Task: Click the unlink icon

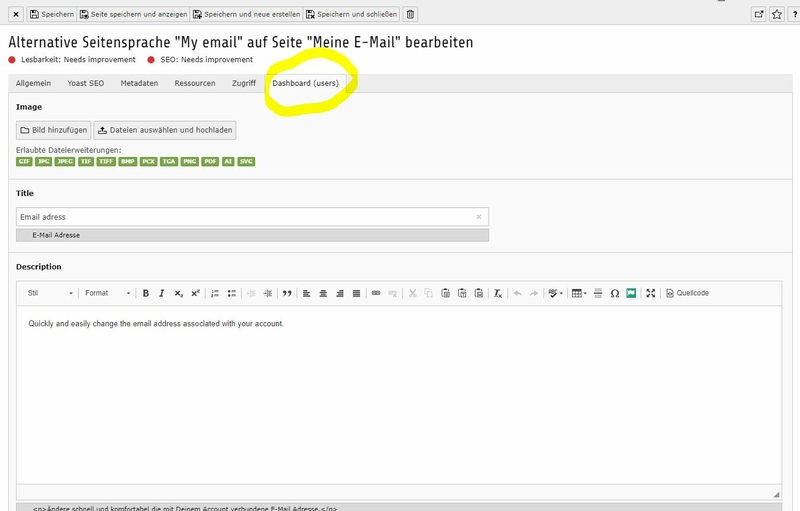Action: (392, 293)
